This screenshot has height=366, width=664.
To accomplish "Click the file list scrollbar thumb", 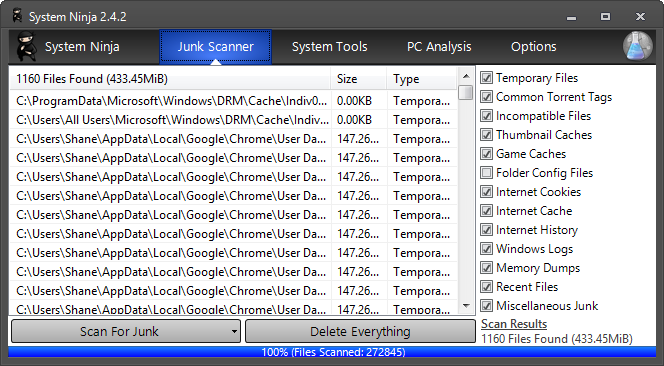I will pos(466,92).
